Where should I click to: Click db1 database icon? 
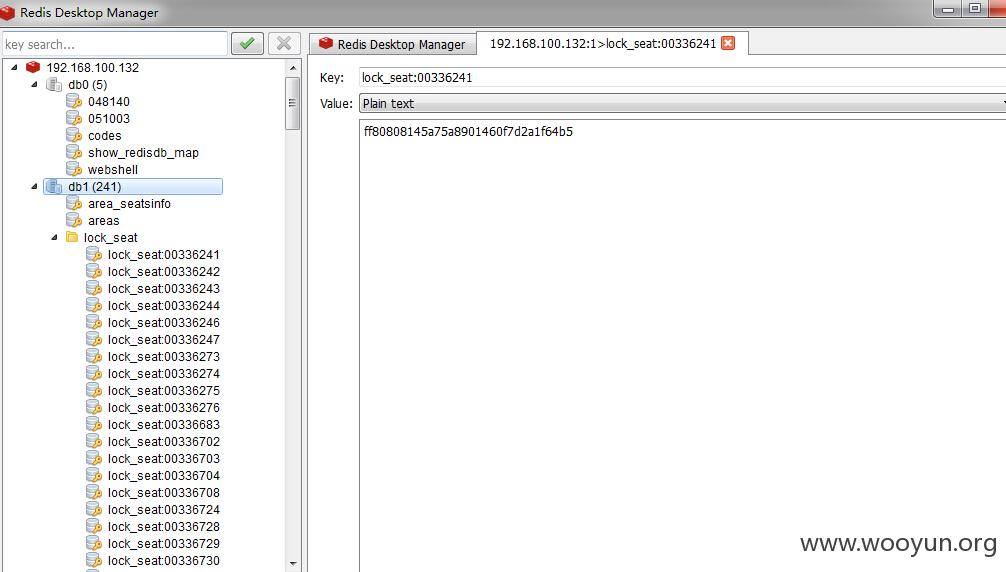pos(55,187)
